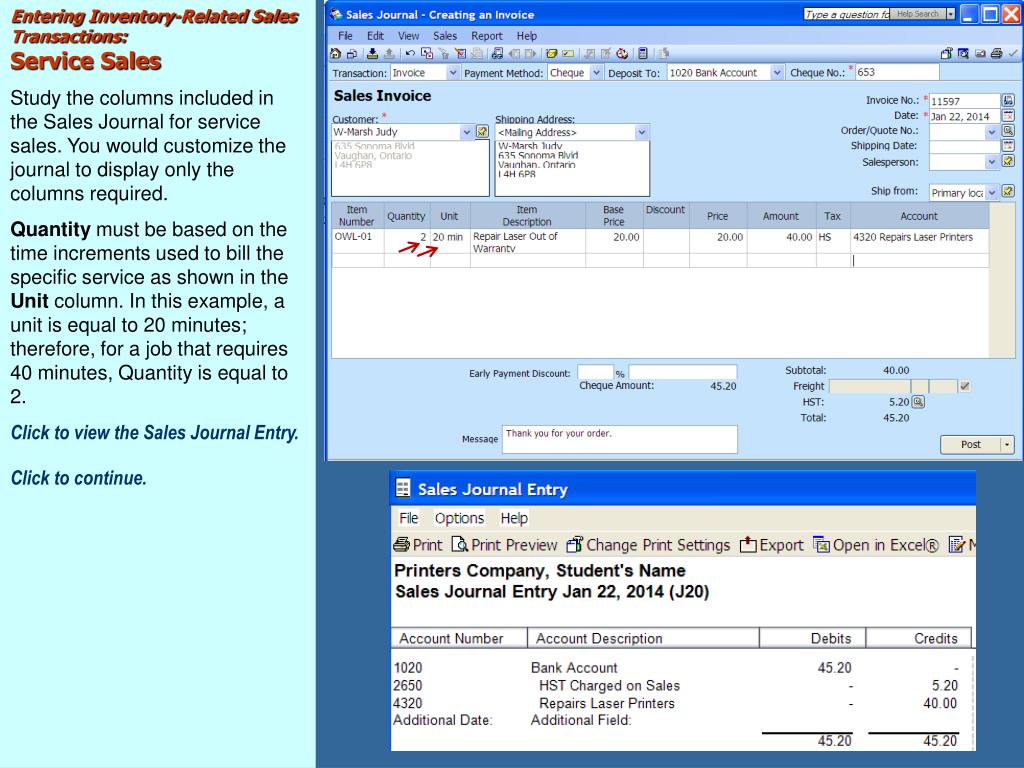Image resolution: width=1024 pixels, height=768 pixels.
Task: Click the print preview icon at toolbar right
Action: (963, 54)
